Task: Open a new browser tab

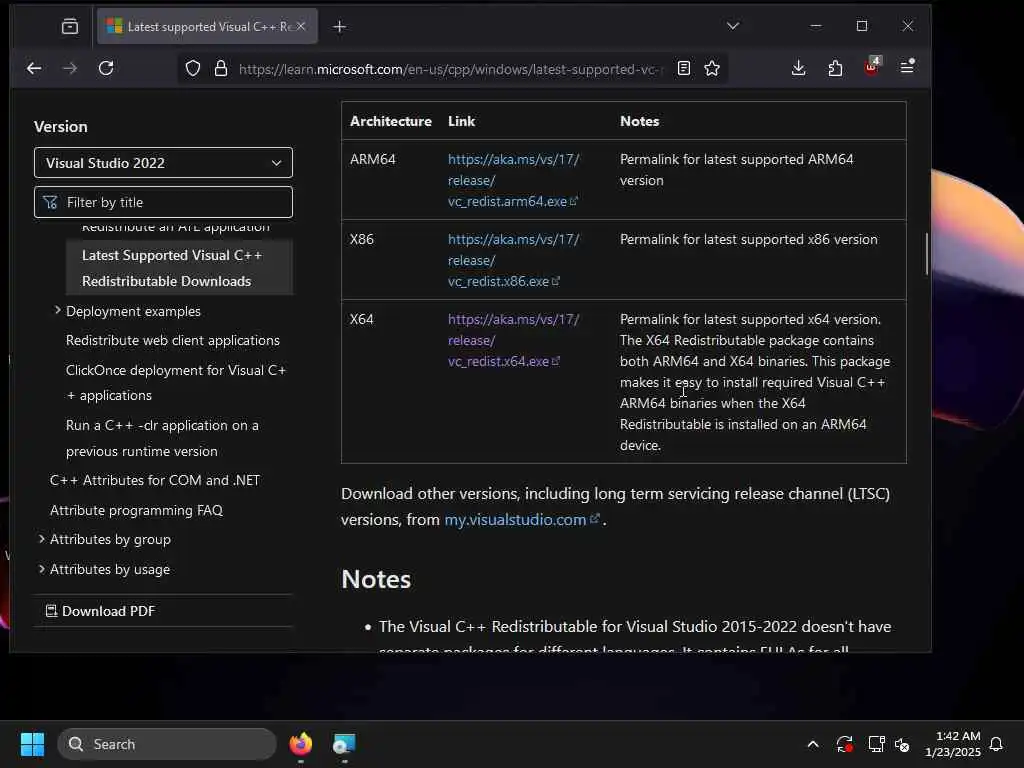Action: click(x=340, y=27)
